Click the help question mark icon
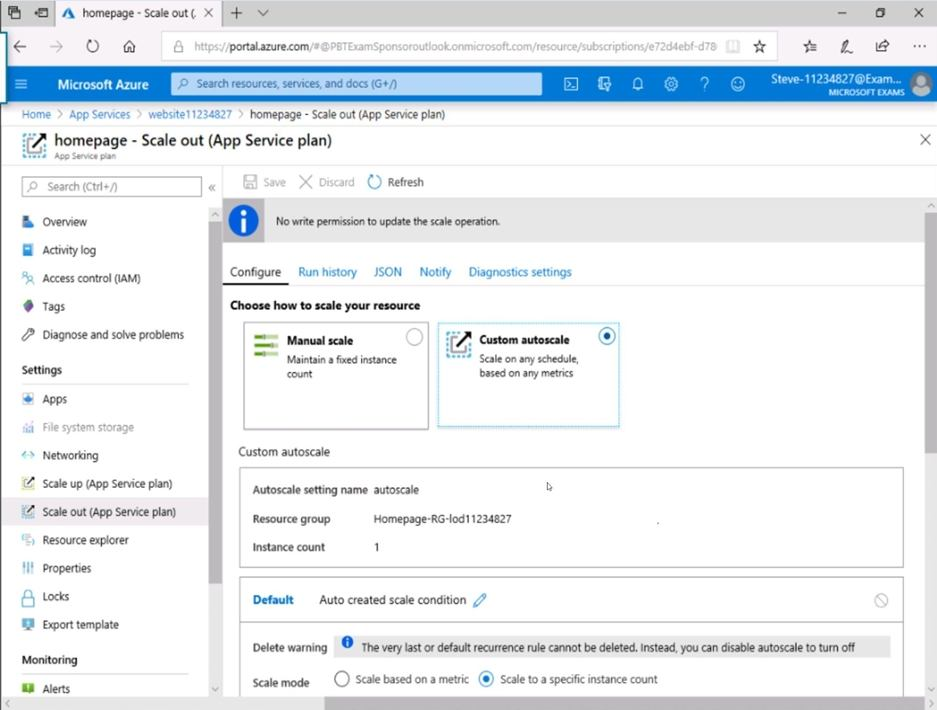Screen dimensions: 937x710 (704, 85)
